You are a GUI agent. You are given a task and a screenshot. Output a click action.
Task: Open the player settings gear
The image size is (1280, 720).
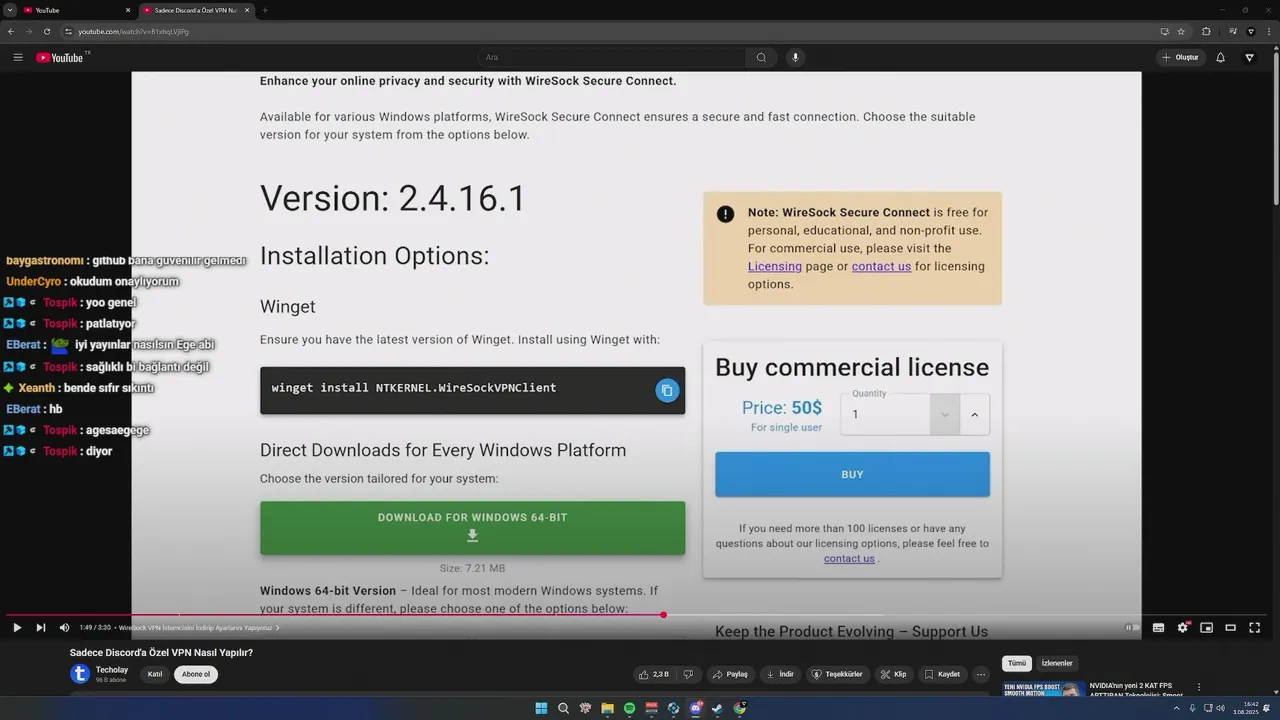[x=1183, y=628]
